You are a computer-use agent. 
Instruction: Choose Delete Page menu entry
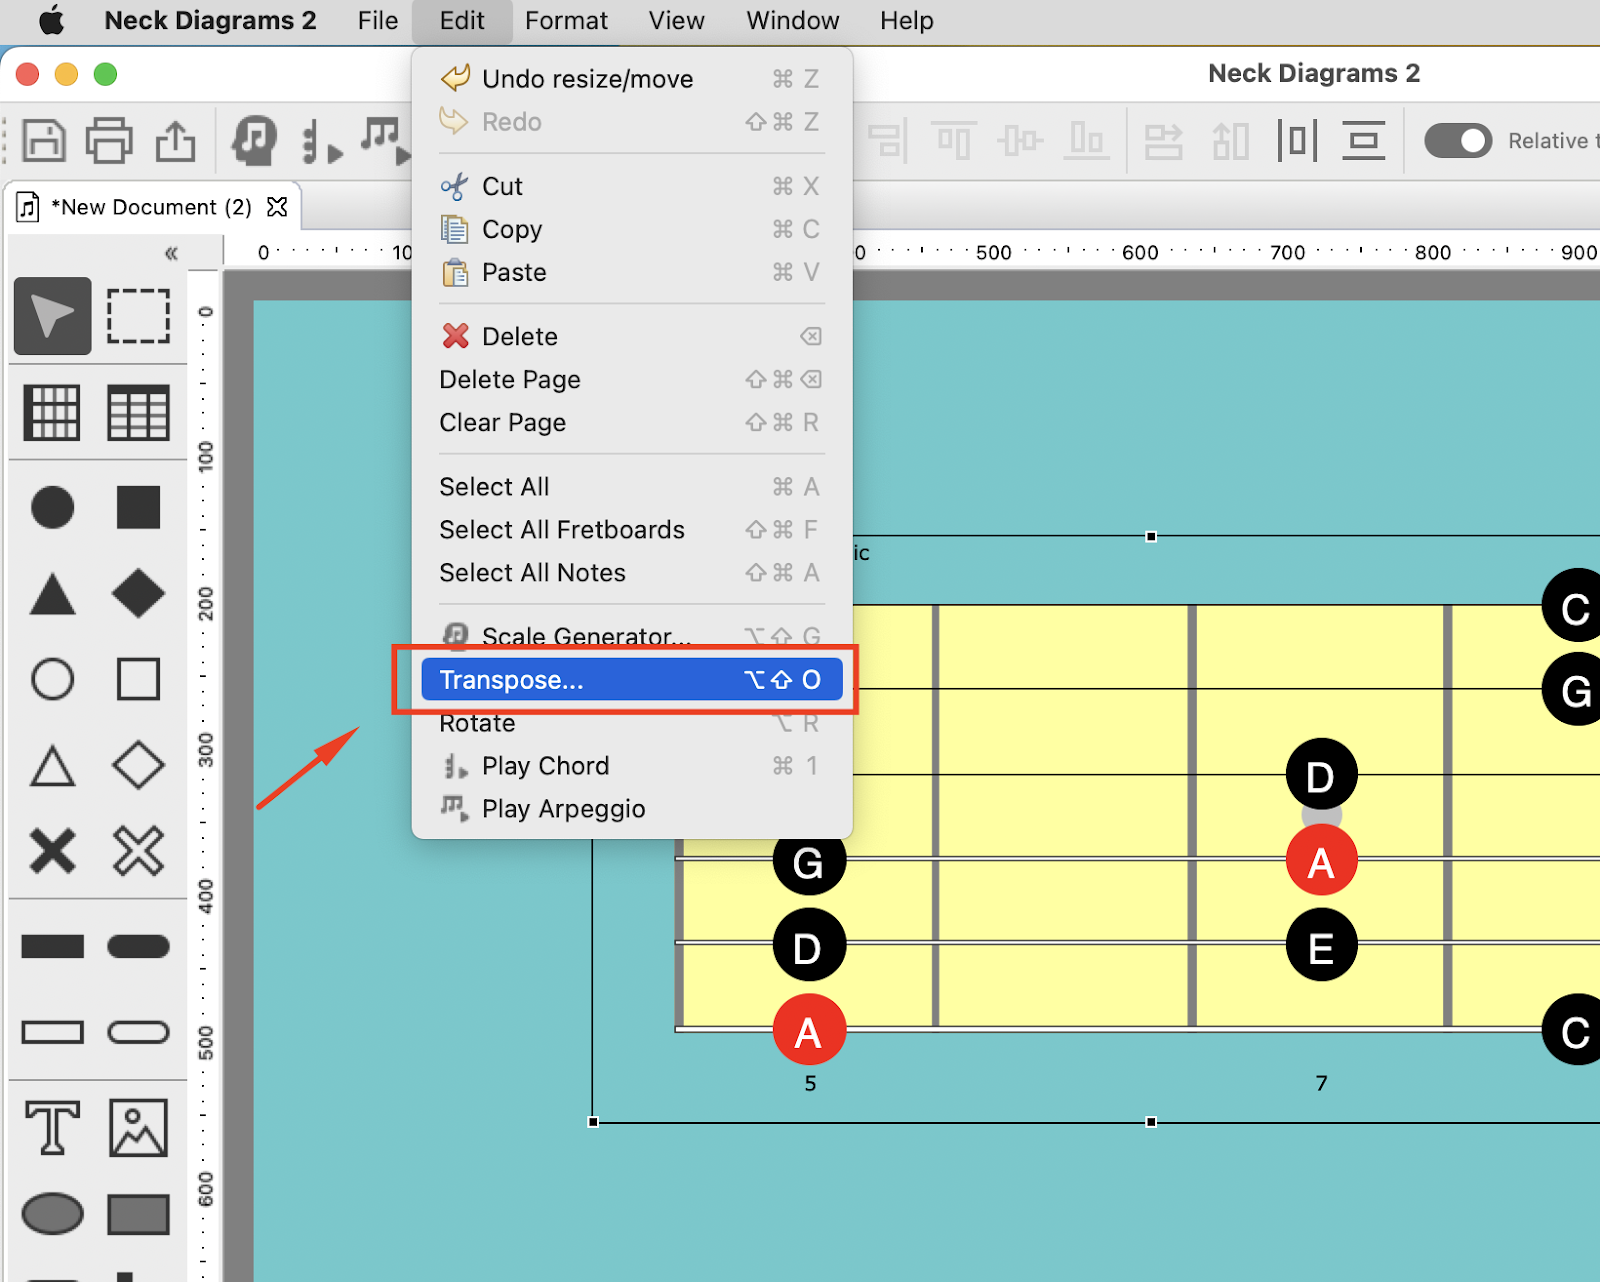pos(632,379)
